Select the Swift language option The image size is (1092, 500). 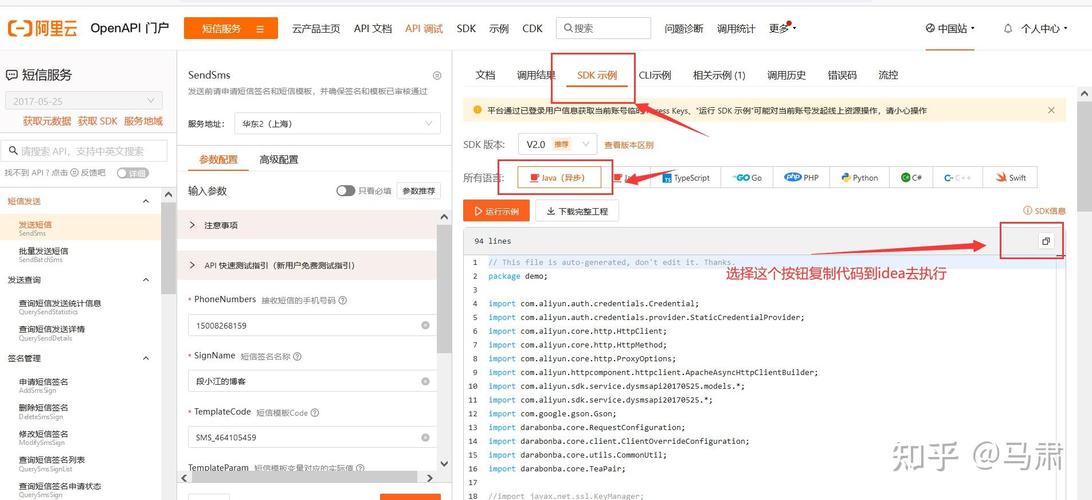(x=1010, y=178)
